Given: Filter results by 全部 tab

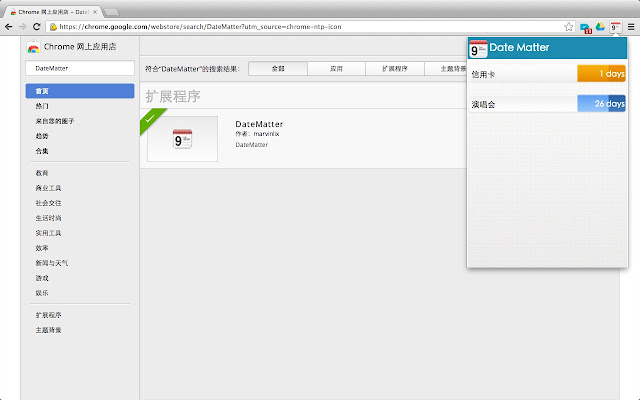Looking at the screenshot, I should coord(278,69).
